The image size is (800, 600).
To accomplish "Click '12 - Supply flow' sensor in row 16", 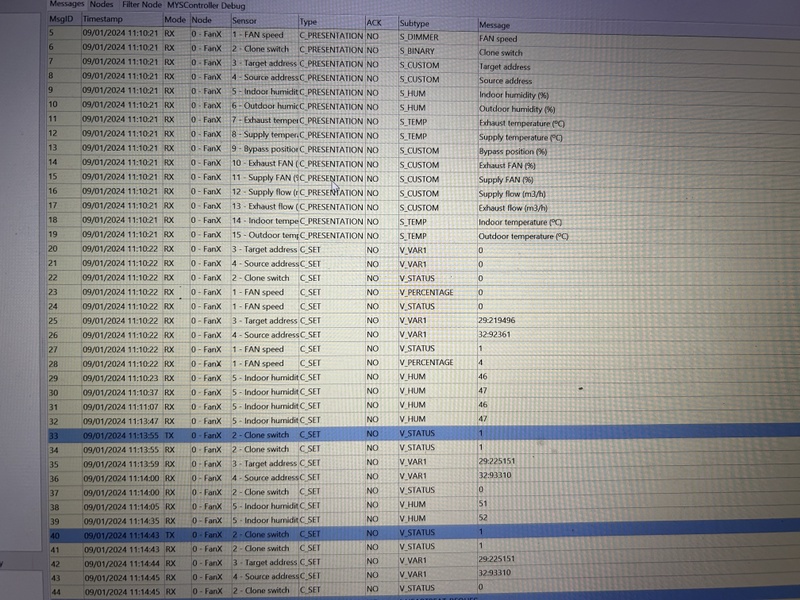I will (264, 192).
